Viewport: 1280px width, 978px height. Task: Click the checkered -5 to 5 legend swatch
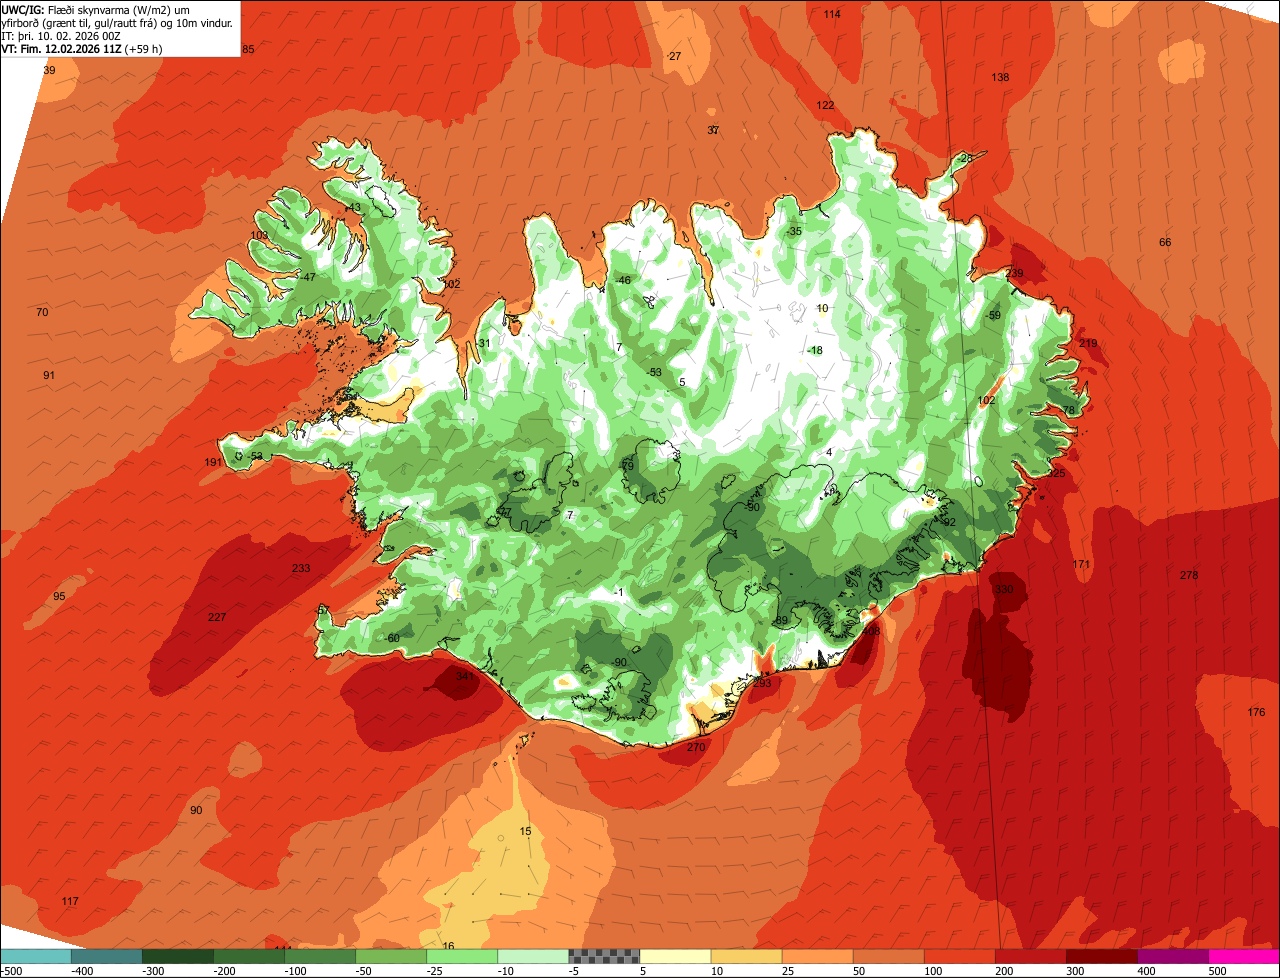604,956
